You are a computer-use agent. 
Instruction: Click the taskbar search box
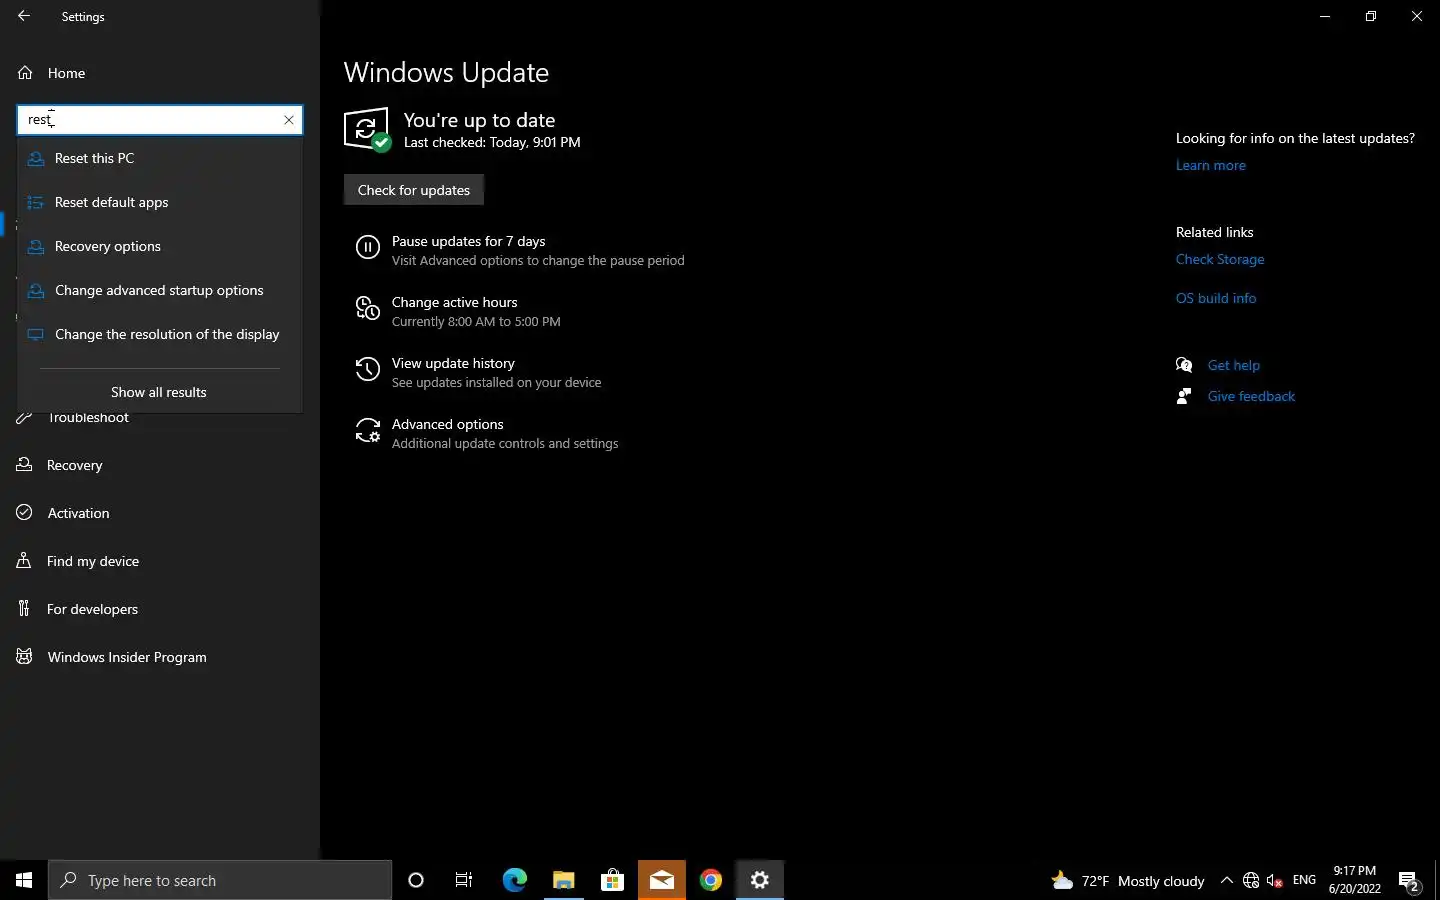[x=220, y=880]
